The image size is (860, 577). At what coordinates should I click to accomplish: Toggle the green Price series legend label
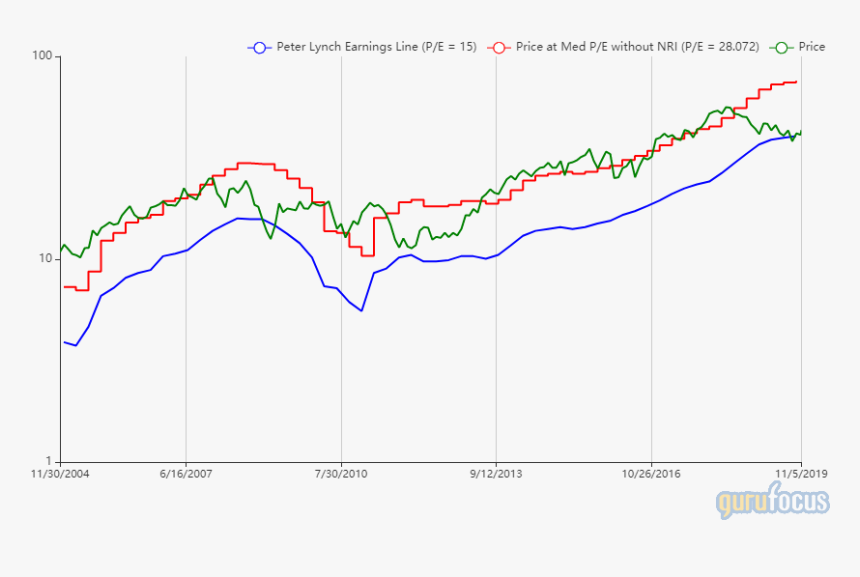812,47
